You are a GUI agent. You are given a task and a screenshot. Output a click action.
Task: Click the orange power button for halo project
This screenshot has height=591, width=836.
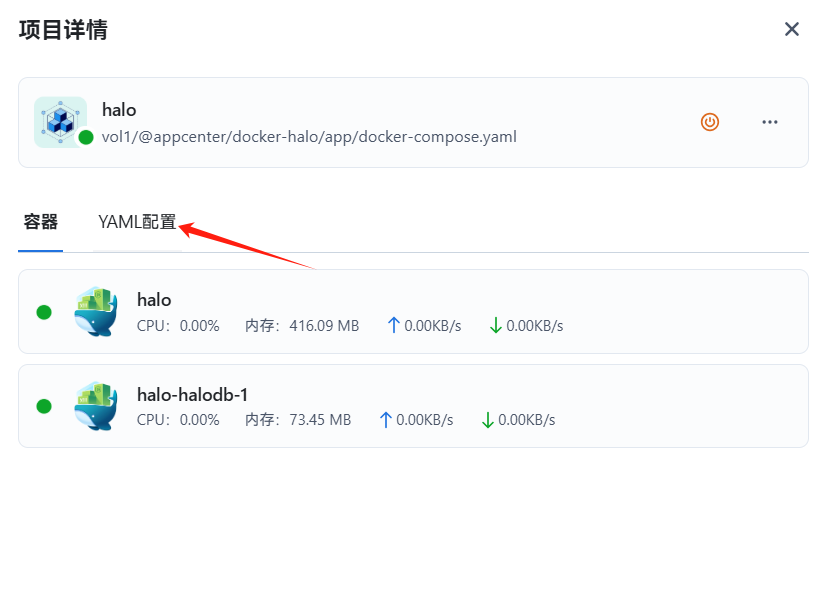[x=710, y=122]
